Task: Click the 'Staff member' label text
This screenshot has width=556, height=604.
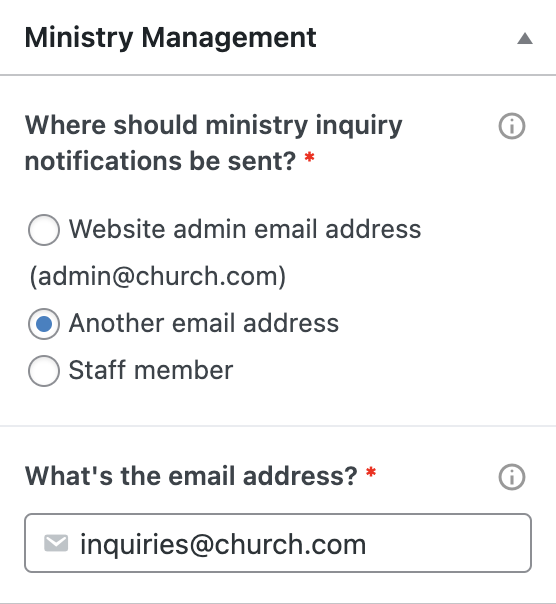Action: (151, 370)
